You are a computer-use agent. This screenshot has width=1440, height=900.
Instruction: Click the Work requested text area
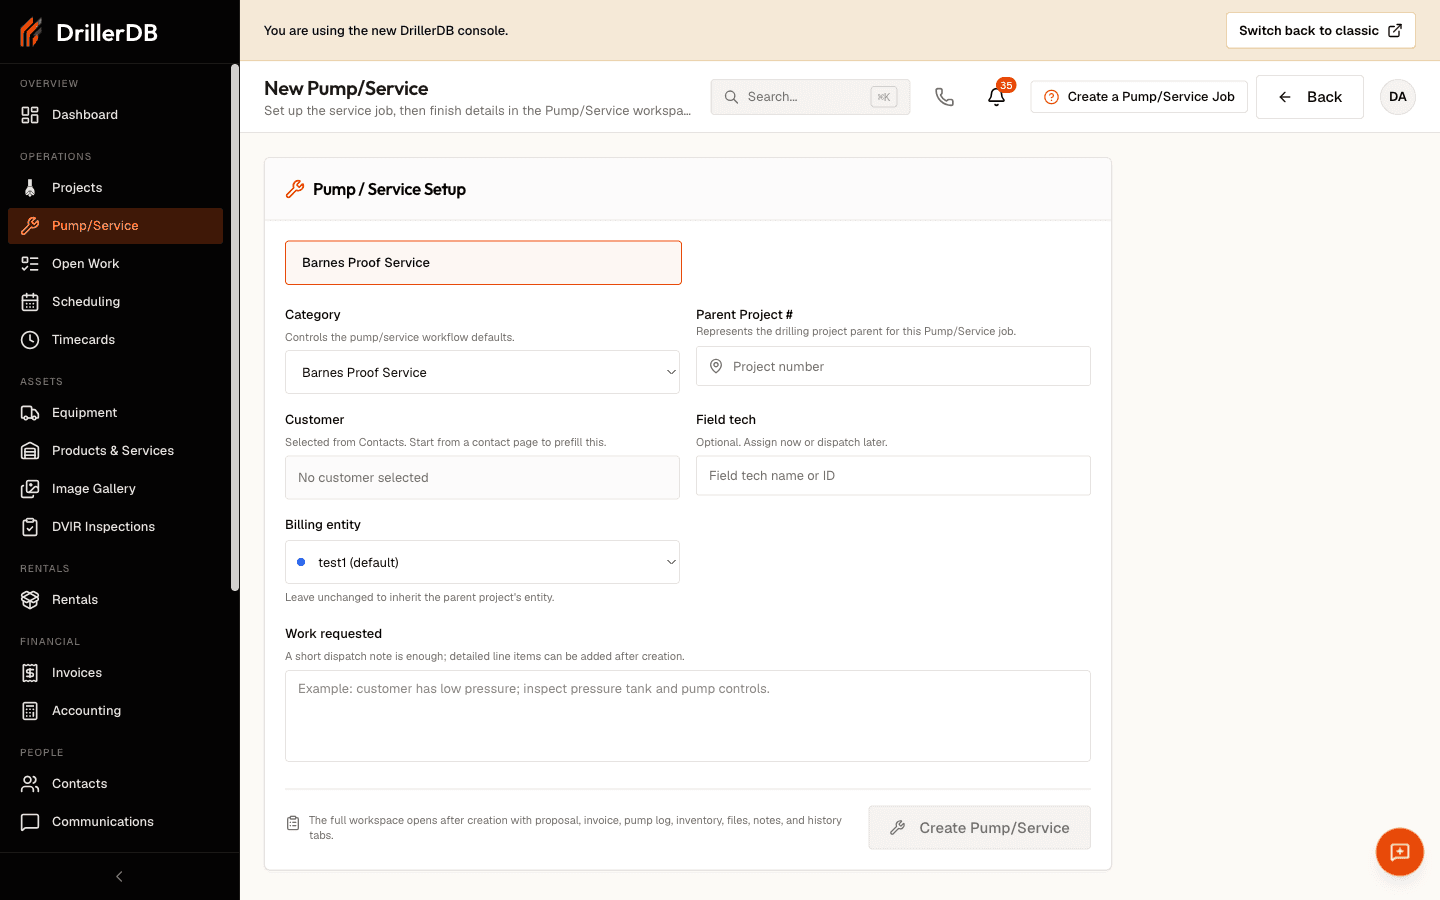pyautogui.click(x=688, y=716)
